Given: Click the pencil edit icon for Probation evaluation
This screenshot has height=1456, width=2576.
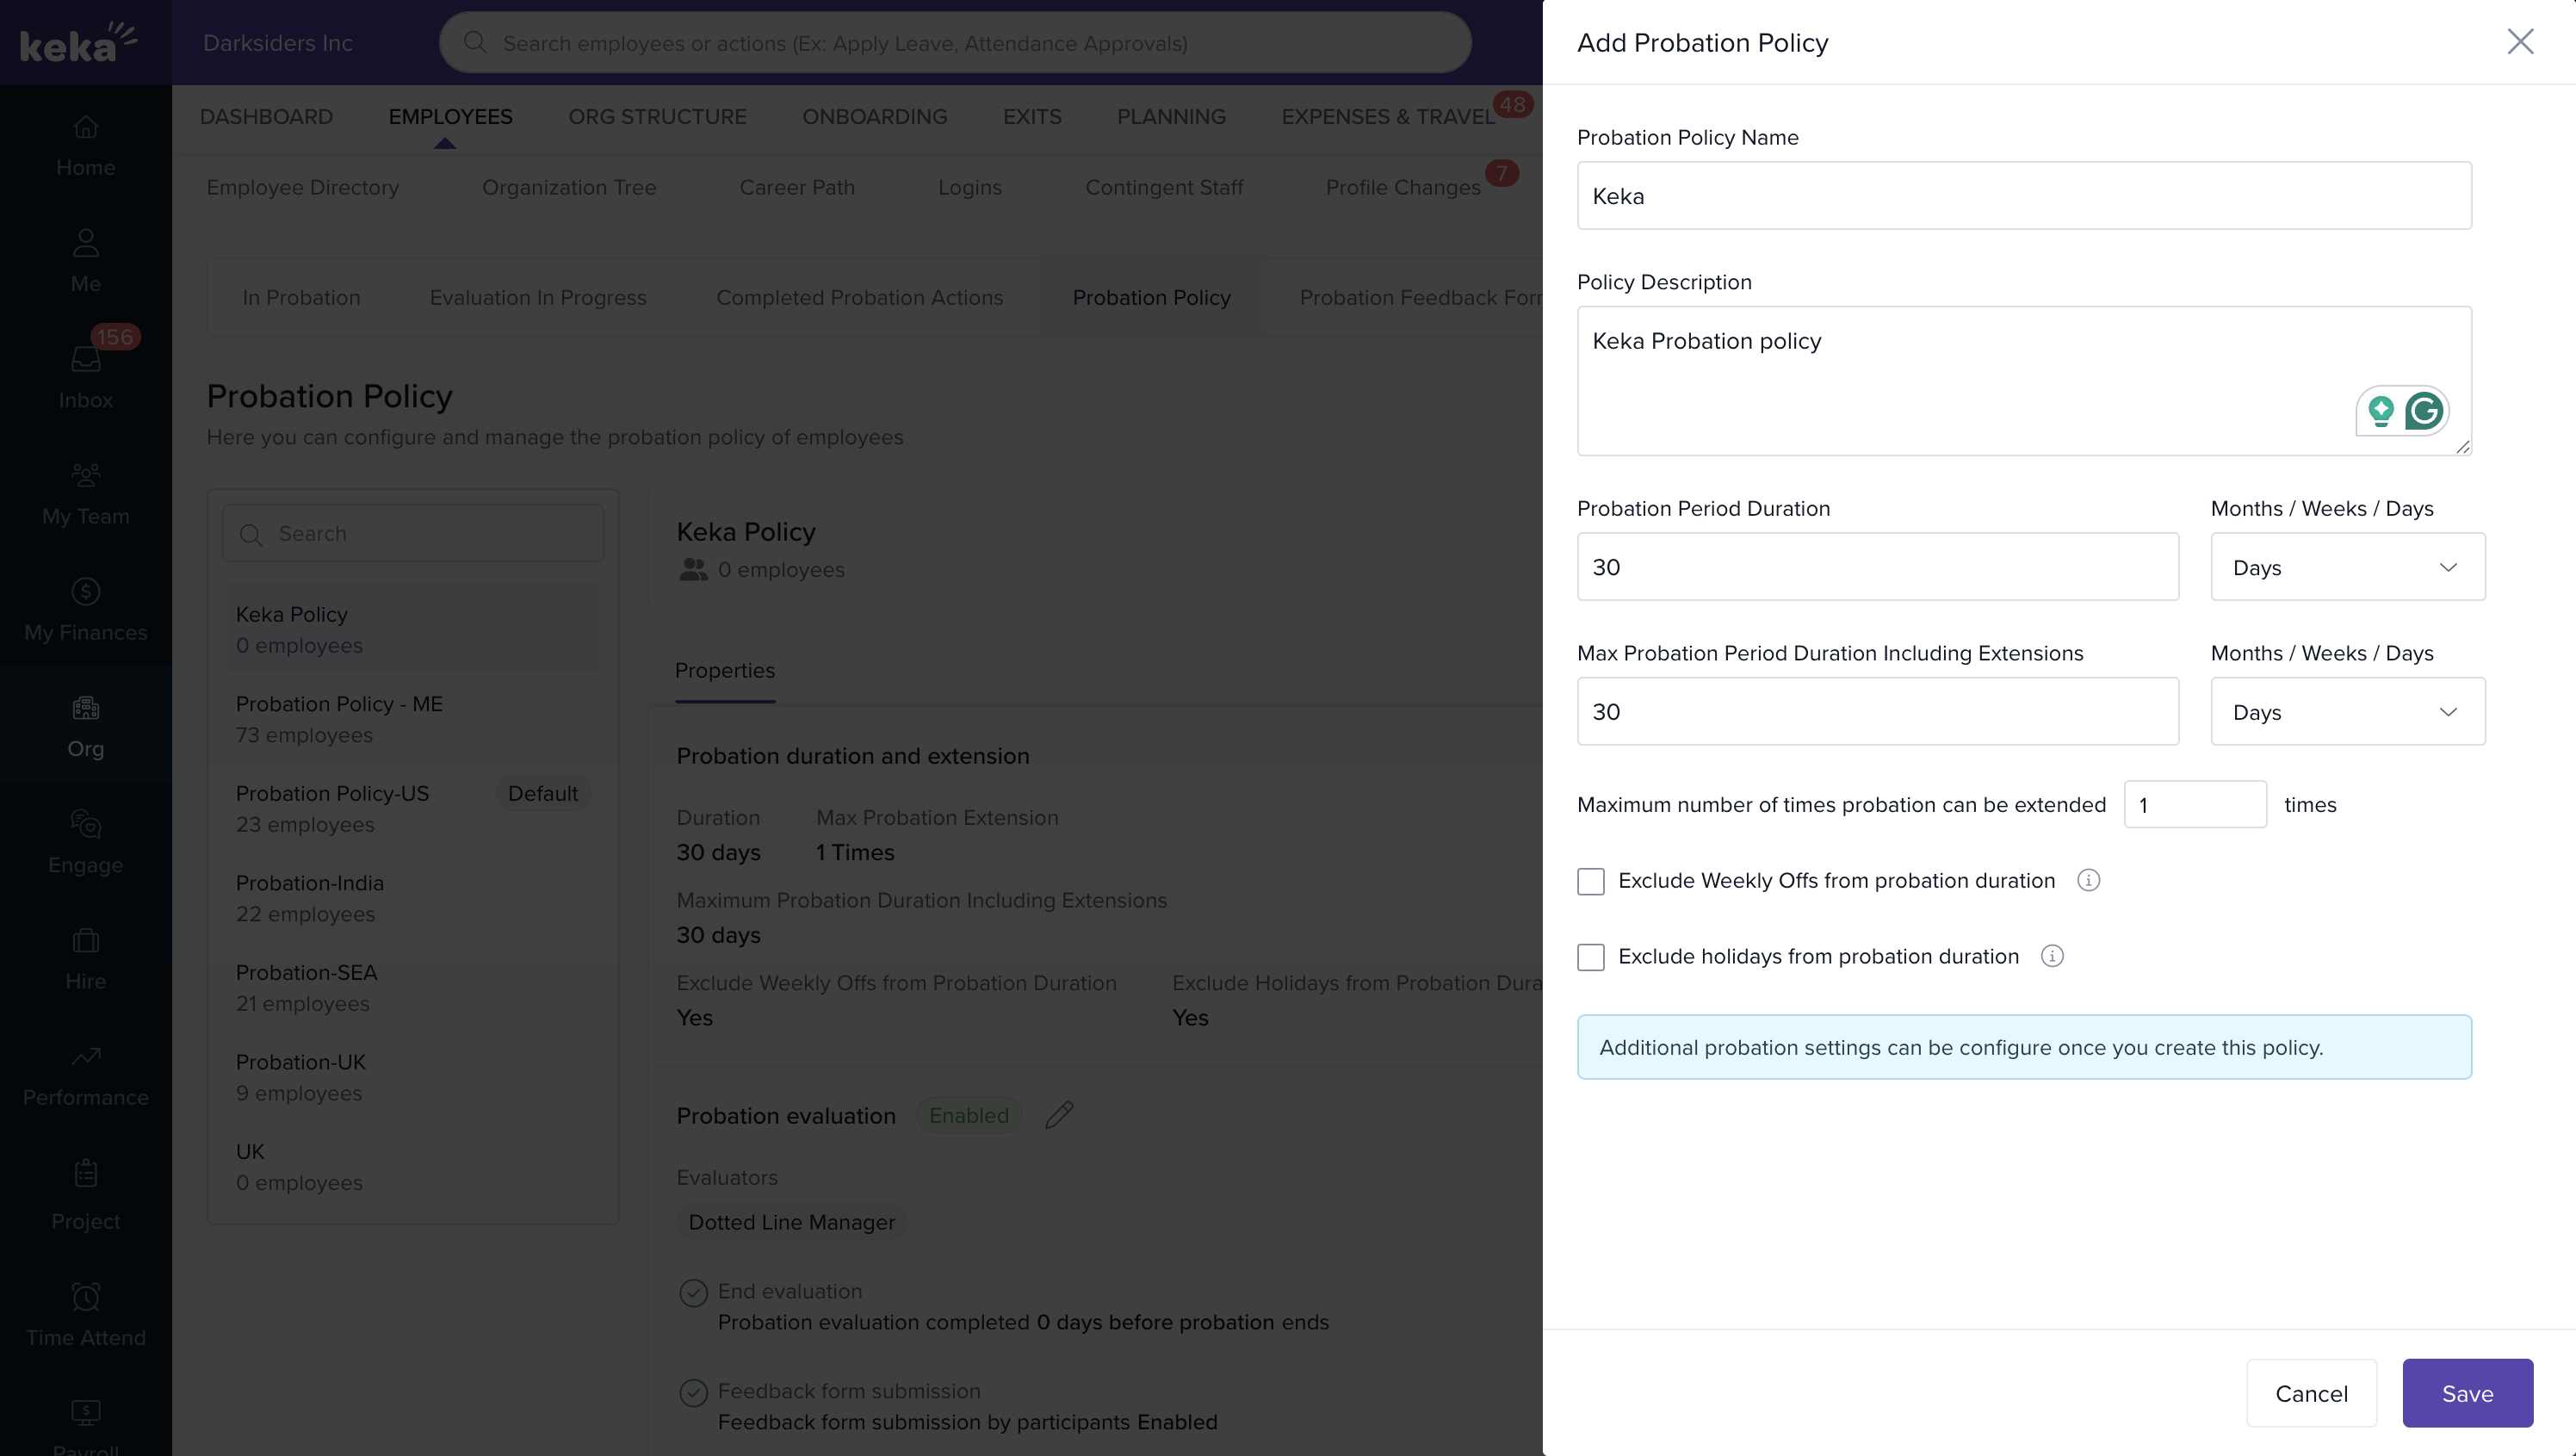Looking at the screenshot, I should pos(1059,1115).
